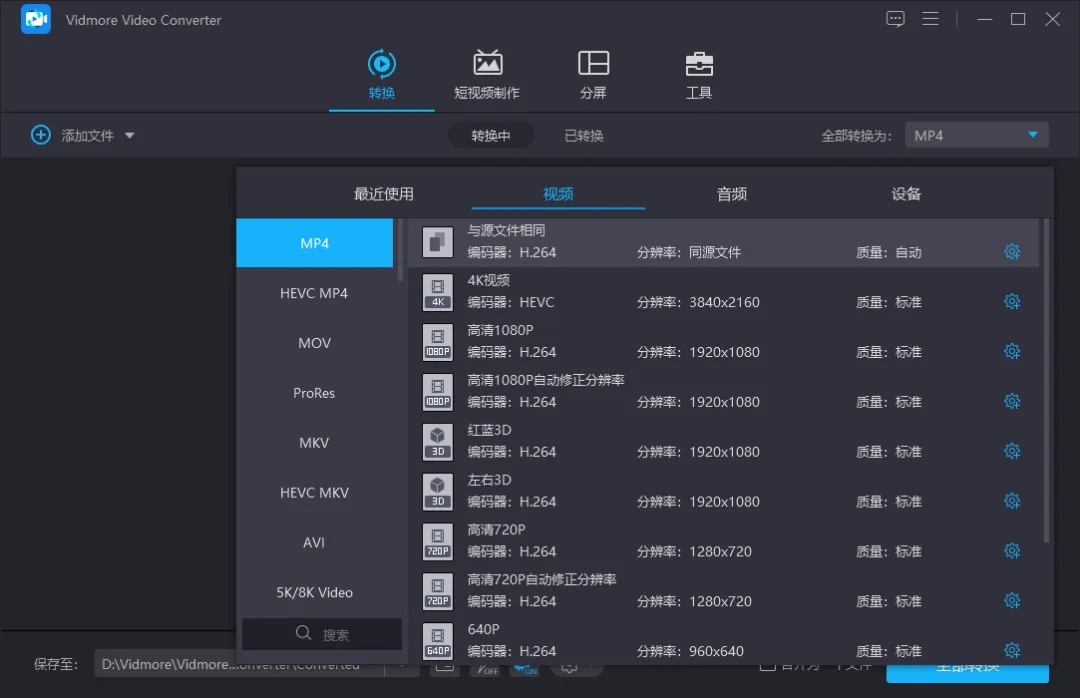Open the 视频 format tab
The height and width of the screenshot is (698, 1080).
tap(558, 194)
